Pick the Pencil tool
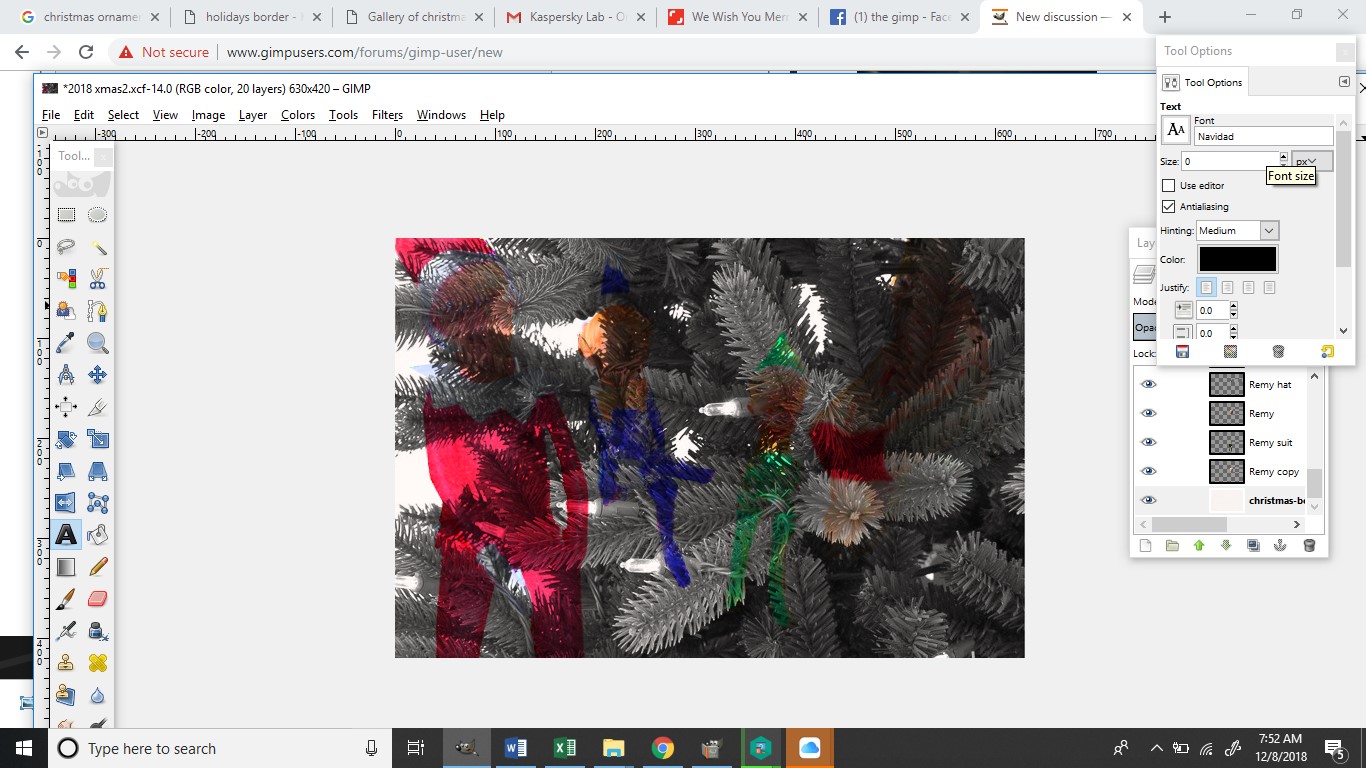The width and height of the screenshot is (1366, 768). pos(97,567)
